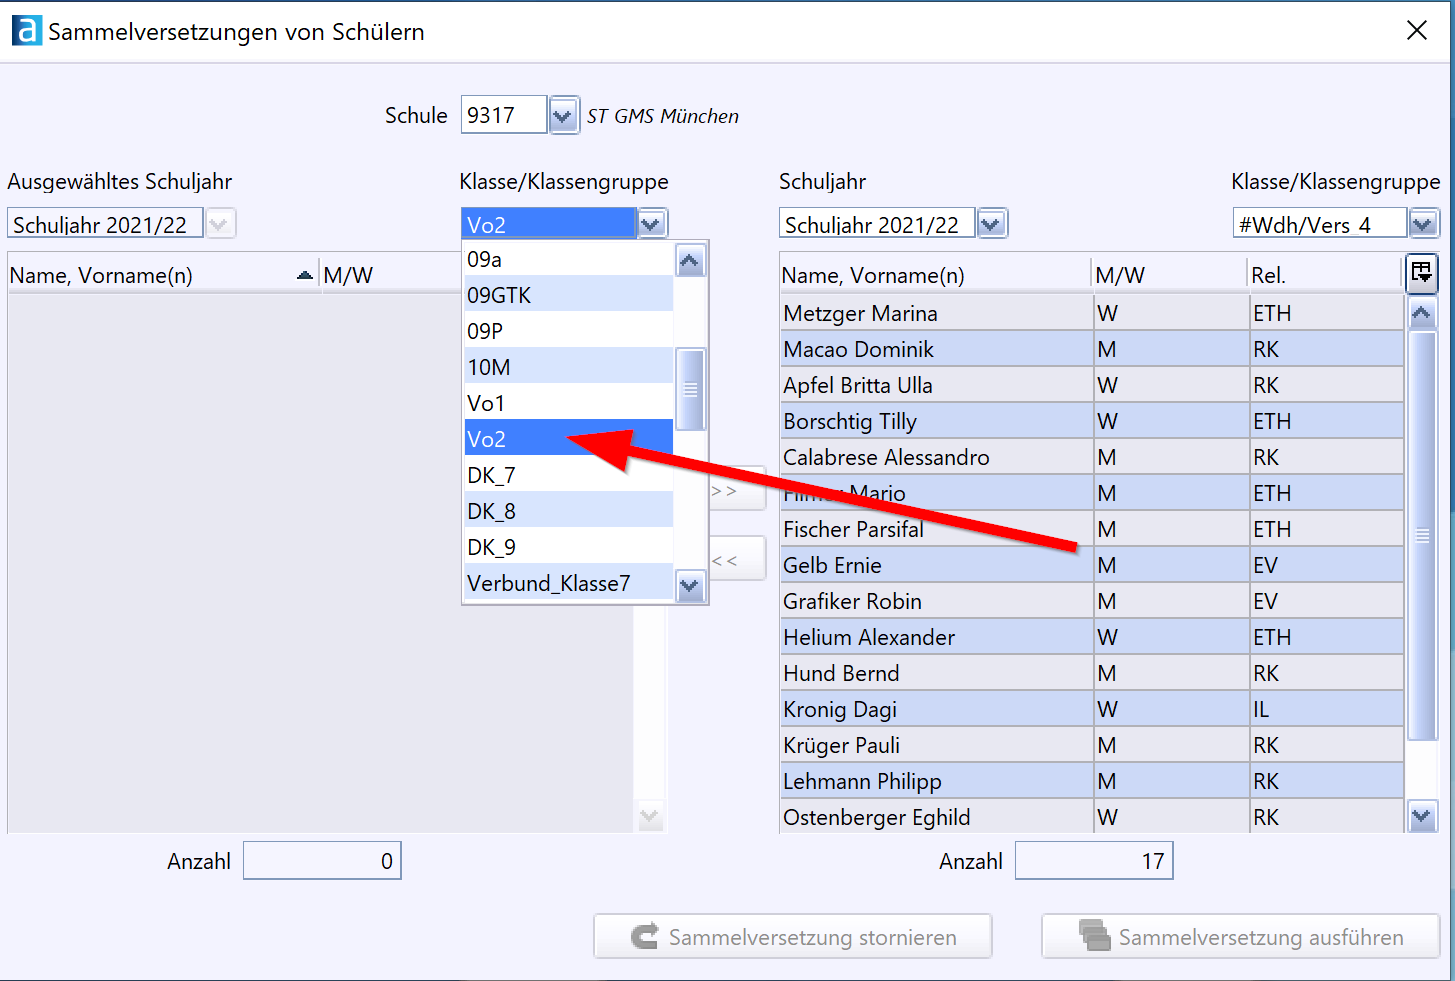The width and height of the screenshot is (1455, 981).
Task: Open the table column settings icon
Action: tap(1421, 272)
